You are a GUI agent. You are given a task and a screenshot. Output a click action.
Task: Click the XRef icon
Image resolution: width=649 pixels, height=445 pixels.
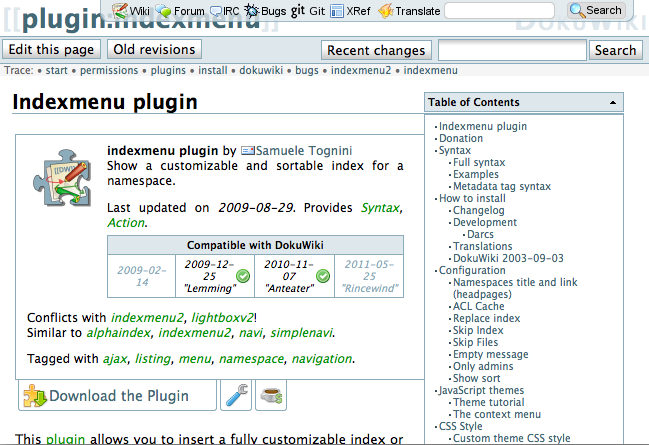pos(338,10)
